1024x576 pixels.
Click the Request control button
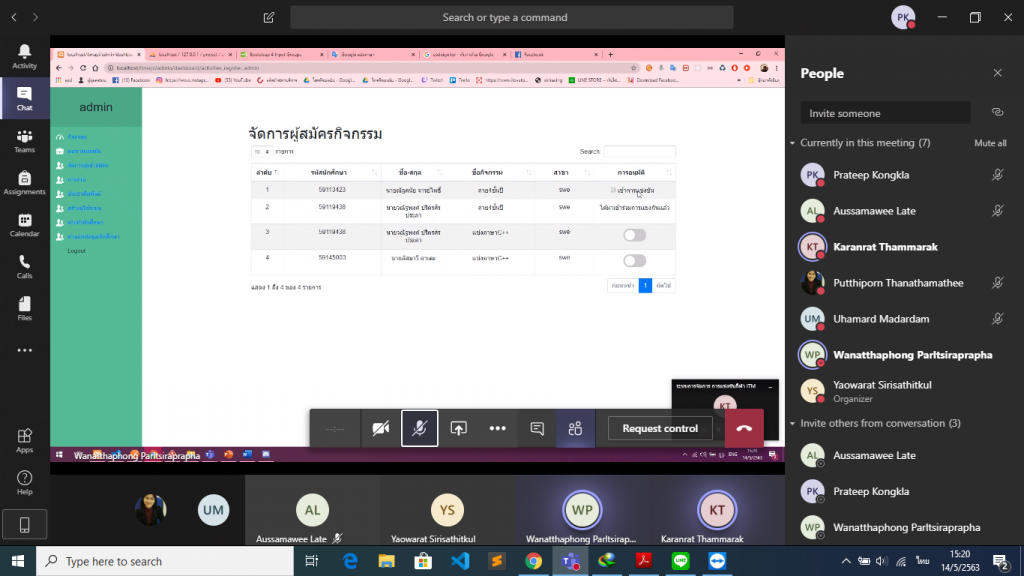(x=660, y=428)
